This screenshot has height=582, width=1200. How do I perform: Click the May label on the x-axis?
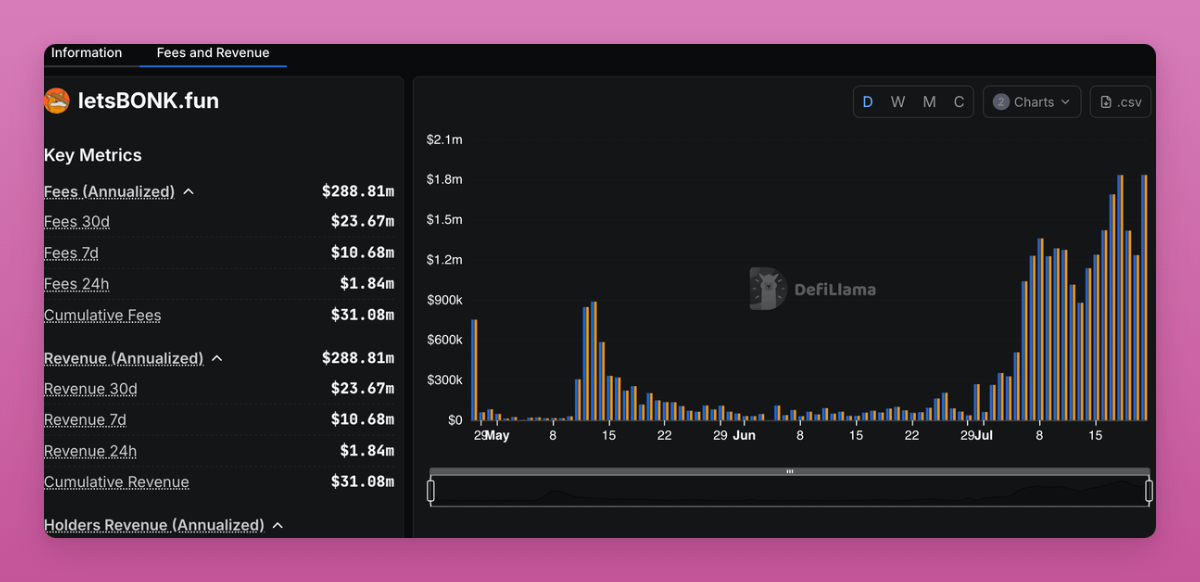(497, 436)
